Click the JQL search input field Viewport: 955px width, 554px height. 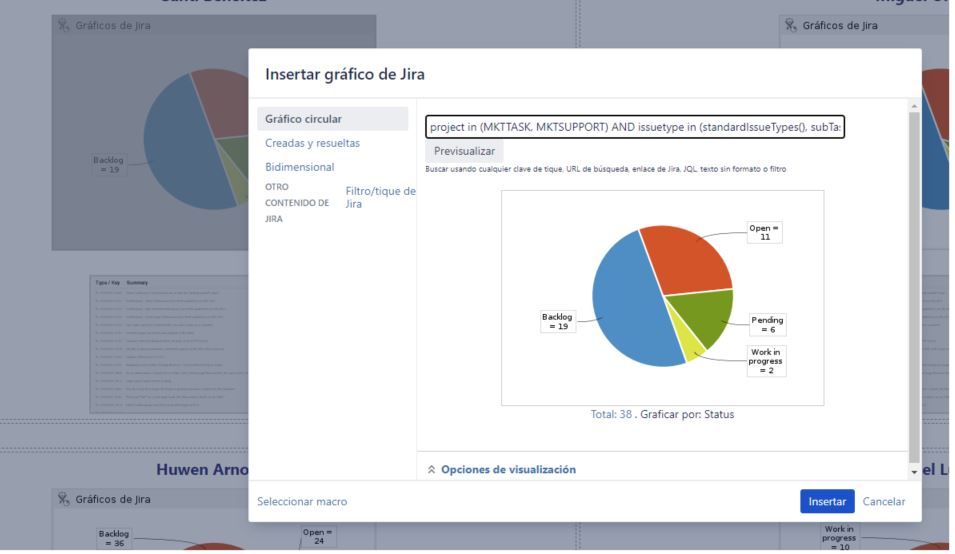point(635,127)
